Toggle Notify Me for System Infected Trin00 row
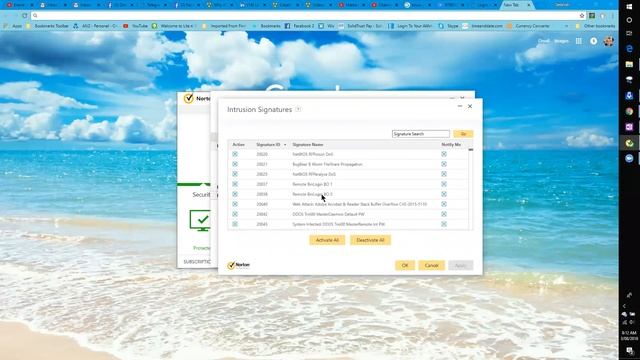Screen dimensions: 640x360 tap(444, 224)
